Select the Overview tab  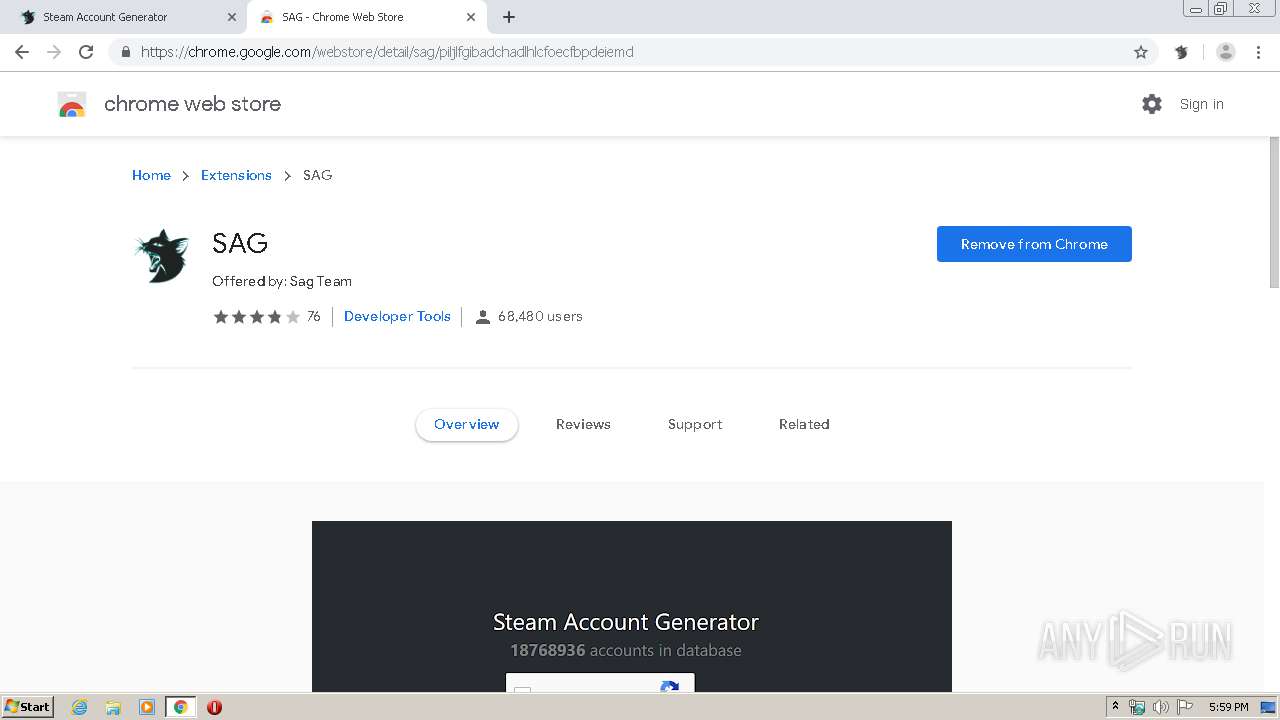(x=467, y=424)
